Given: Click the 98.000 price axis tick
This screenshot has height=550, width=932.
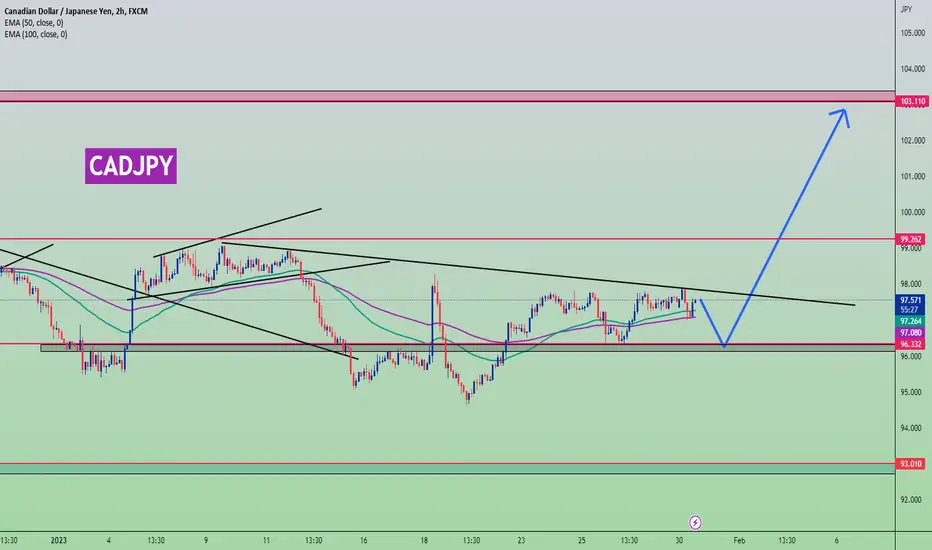Looking at the screenshot, I should pos(912,284).
